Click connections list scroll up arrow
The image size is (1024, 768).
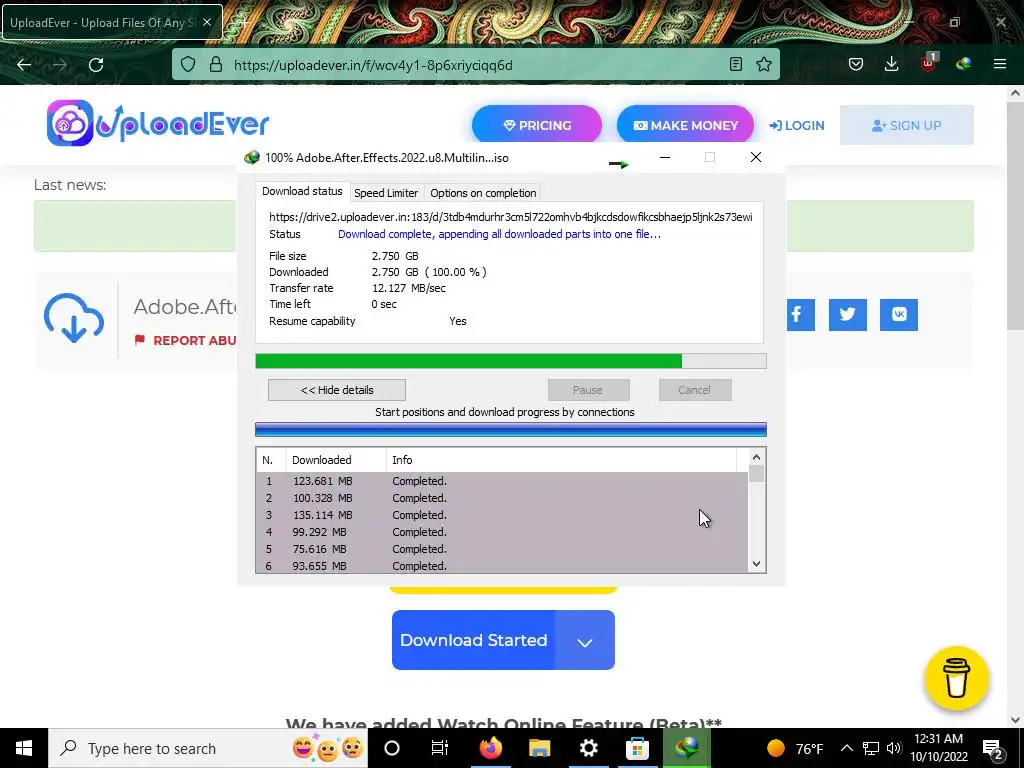756,457
